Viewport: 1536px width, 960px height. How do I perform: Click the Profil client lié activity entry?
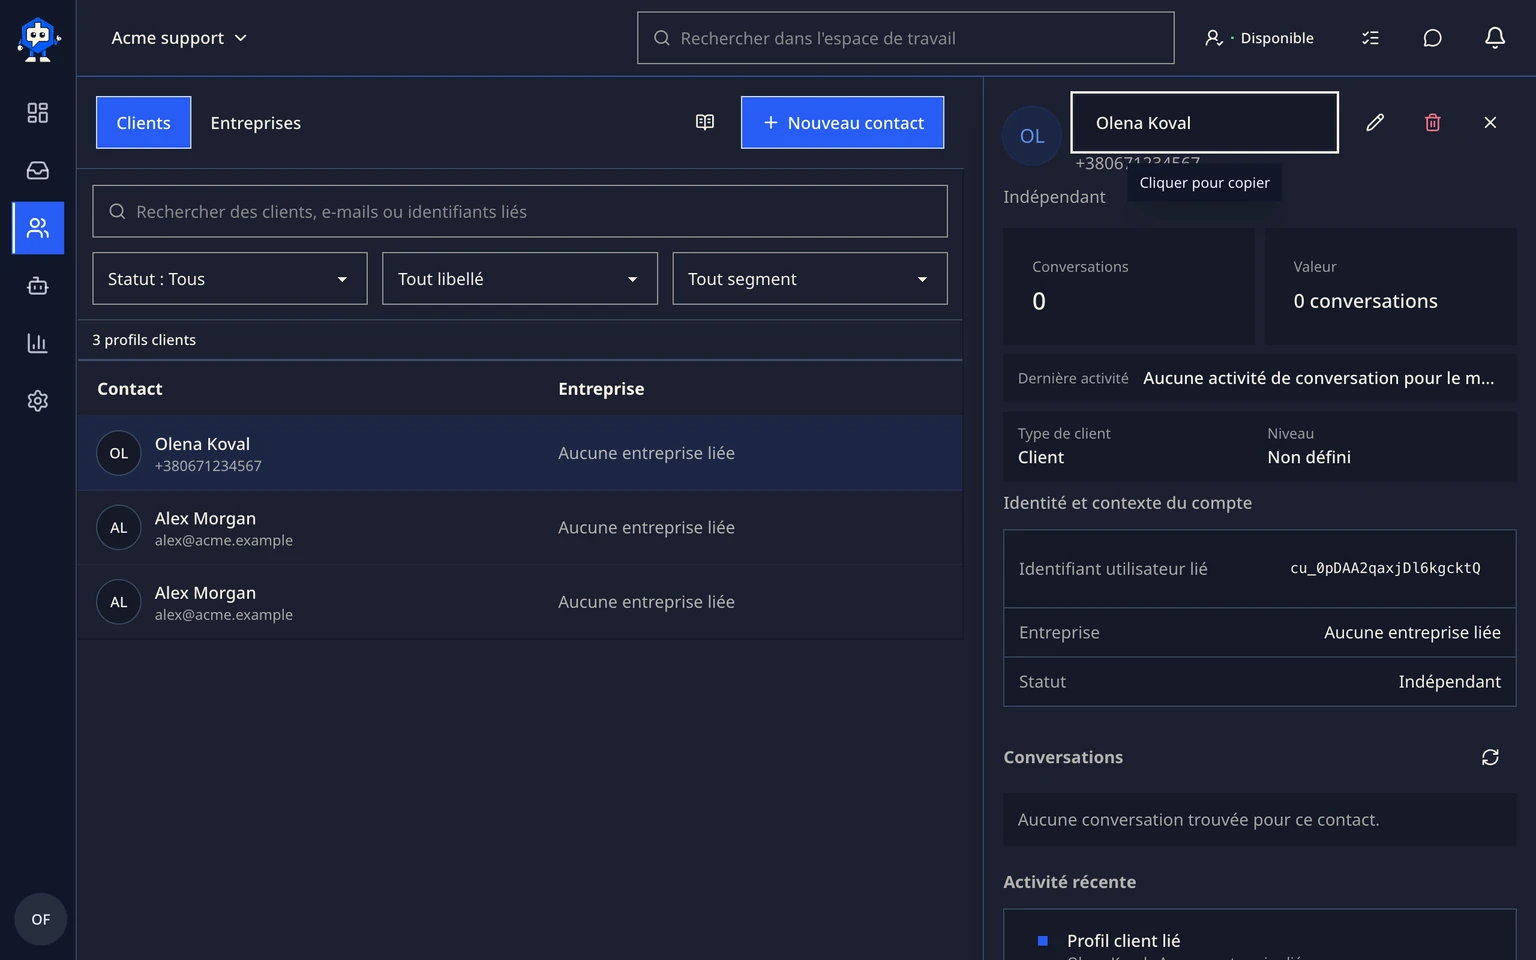[1123, 941]
